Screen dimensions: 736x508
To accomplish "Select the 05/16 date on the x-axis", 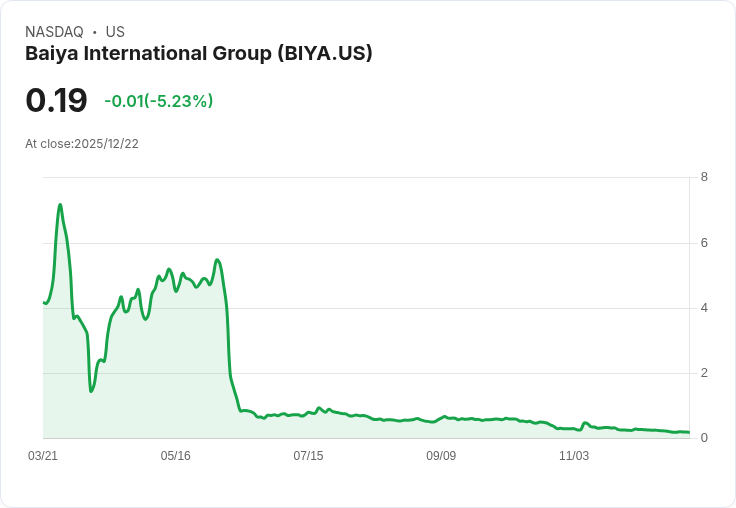I will pyautogui.click(x=175, y=456).
